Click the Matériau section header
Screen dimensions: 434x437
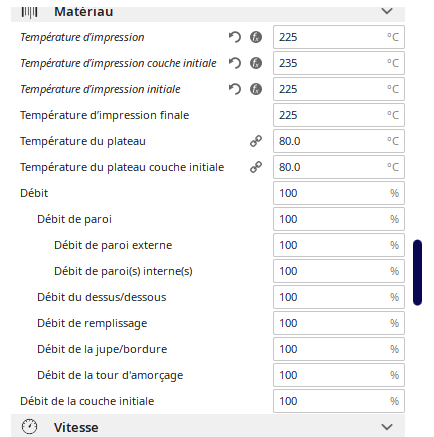coord(208,13)
